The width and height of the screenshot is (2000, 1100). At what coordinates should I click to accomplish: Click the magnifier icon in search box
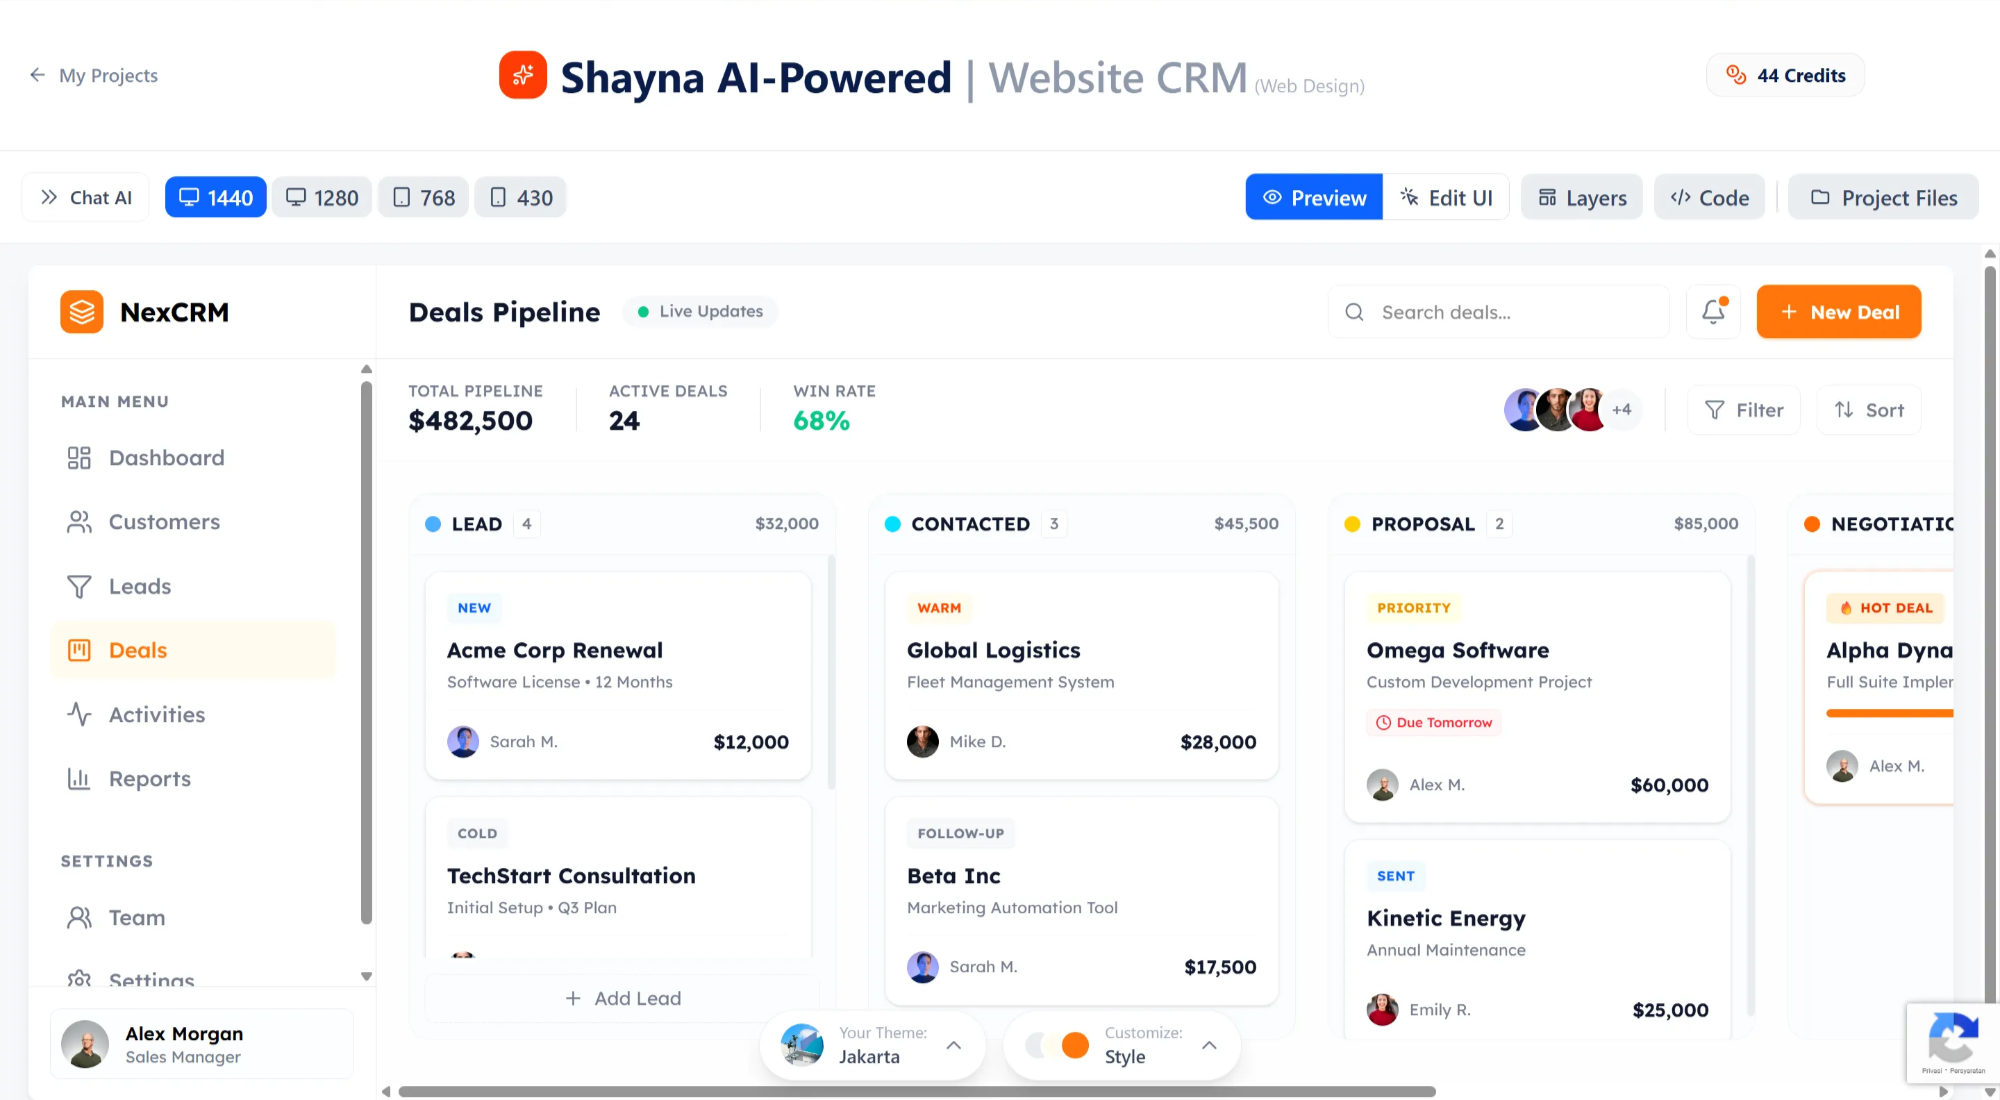point(1354,312)
